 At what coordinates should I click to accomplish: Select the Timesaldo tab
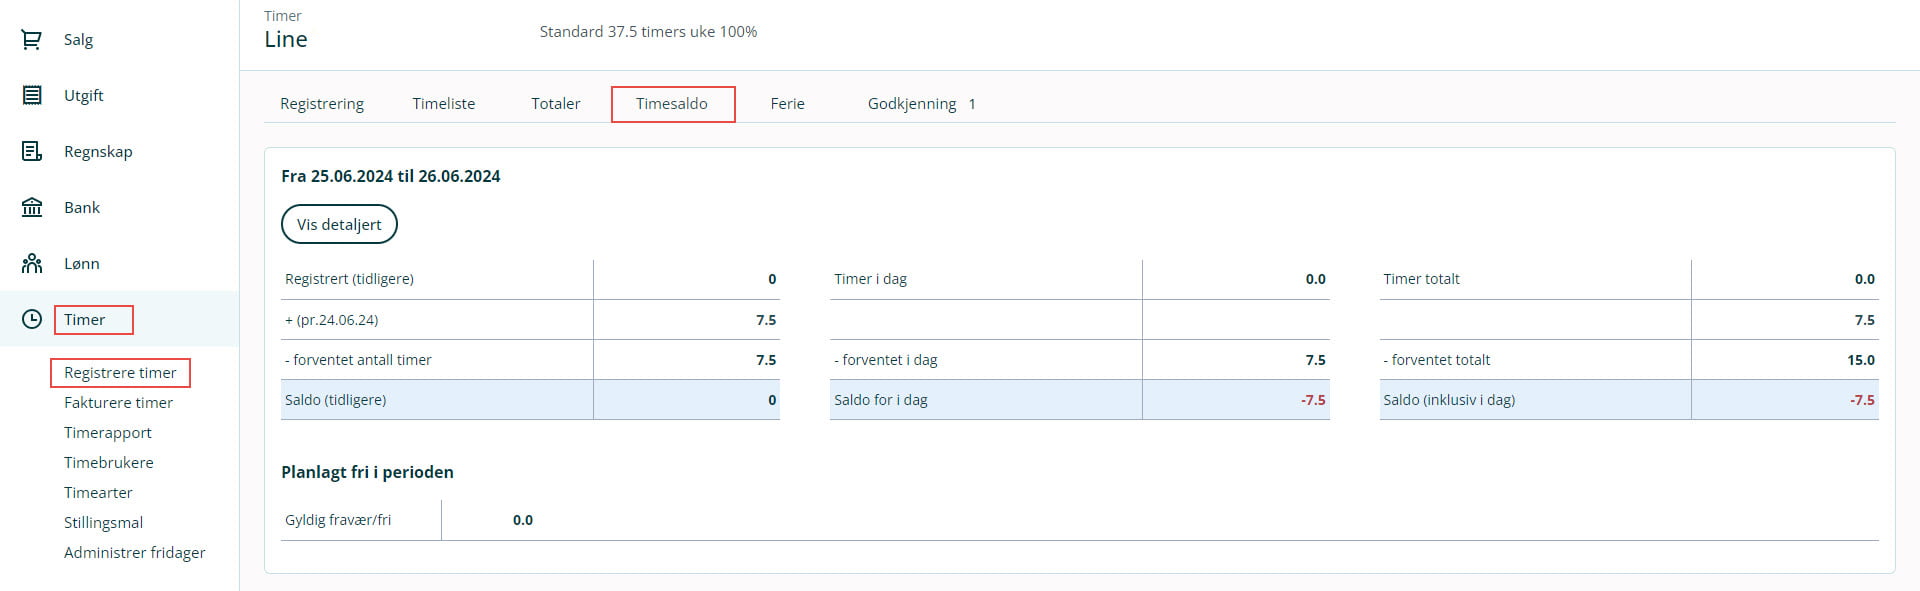tap(672, 104)
